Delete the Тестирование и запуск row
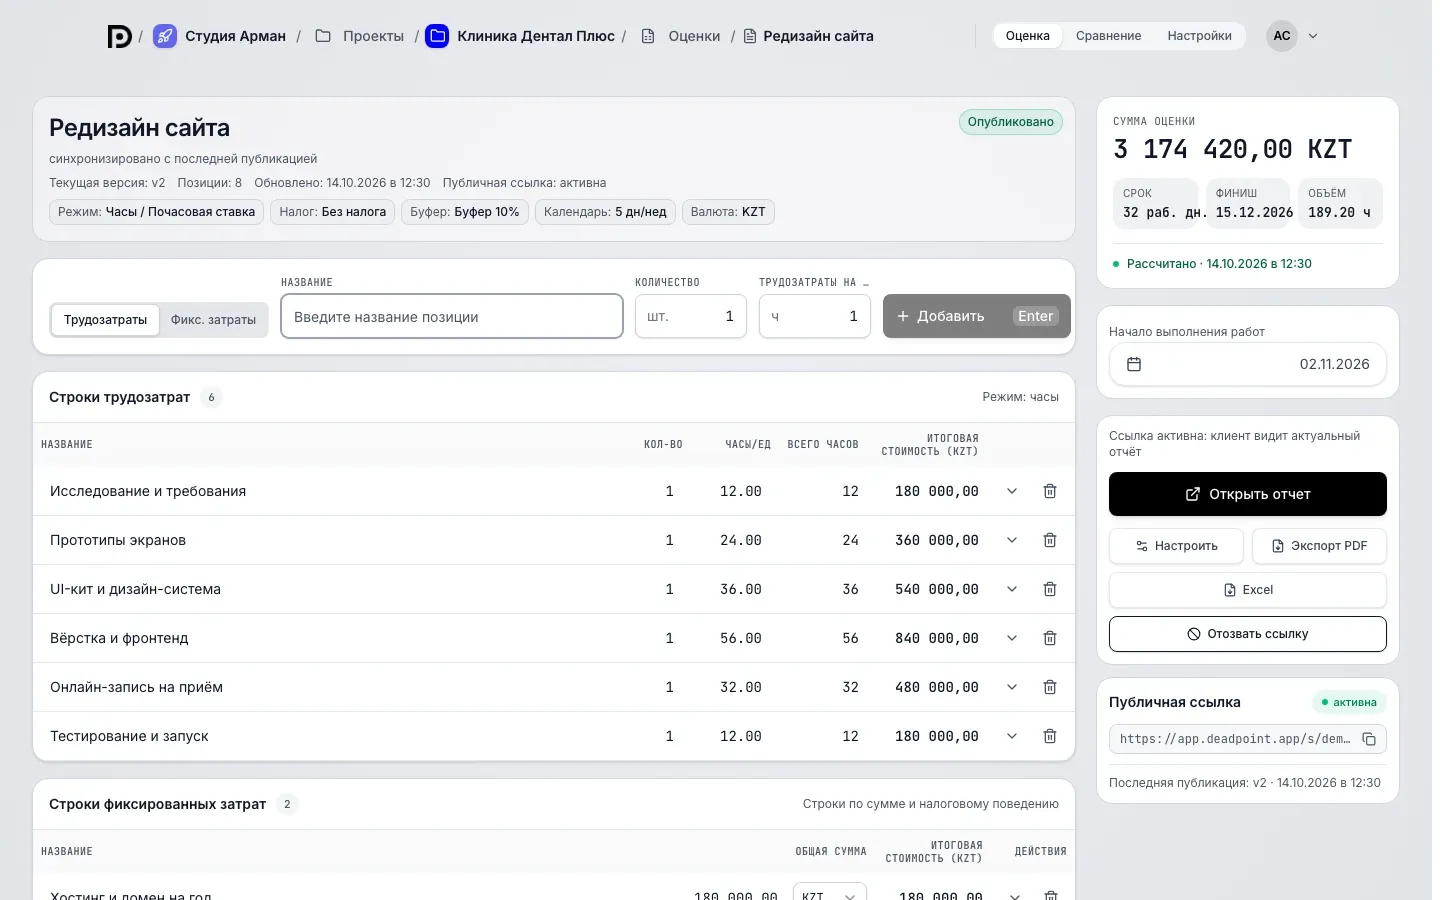 point(1050,736)
